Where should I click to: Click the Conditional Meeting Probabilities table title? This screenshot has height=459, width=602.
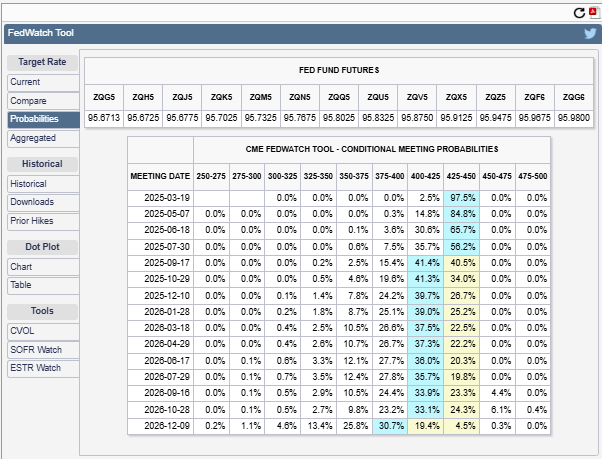(372, 149)
